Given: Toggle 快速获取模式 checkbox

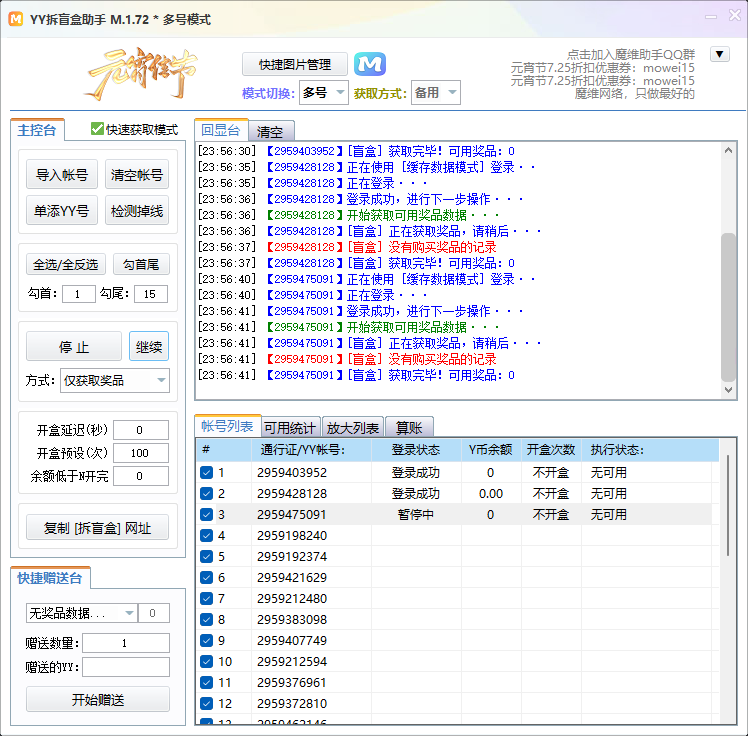Looking at the screenshot, I should (97, 129).
